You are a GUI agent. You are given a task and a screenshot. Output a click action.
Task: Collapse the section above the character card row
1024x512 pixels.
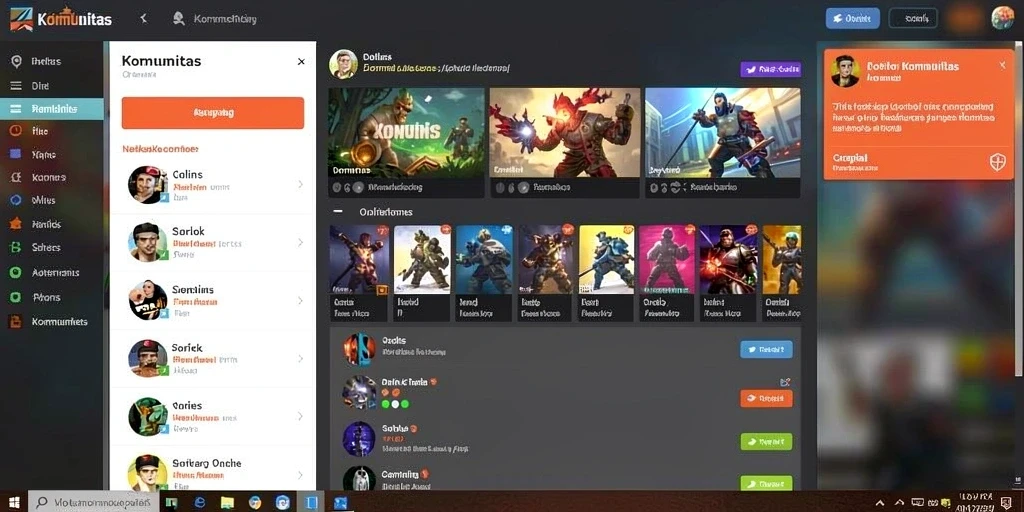338,212
